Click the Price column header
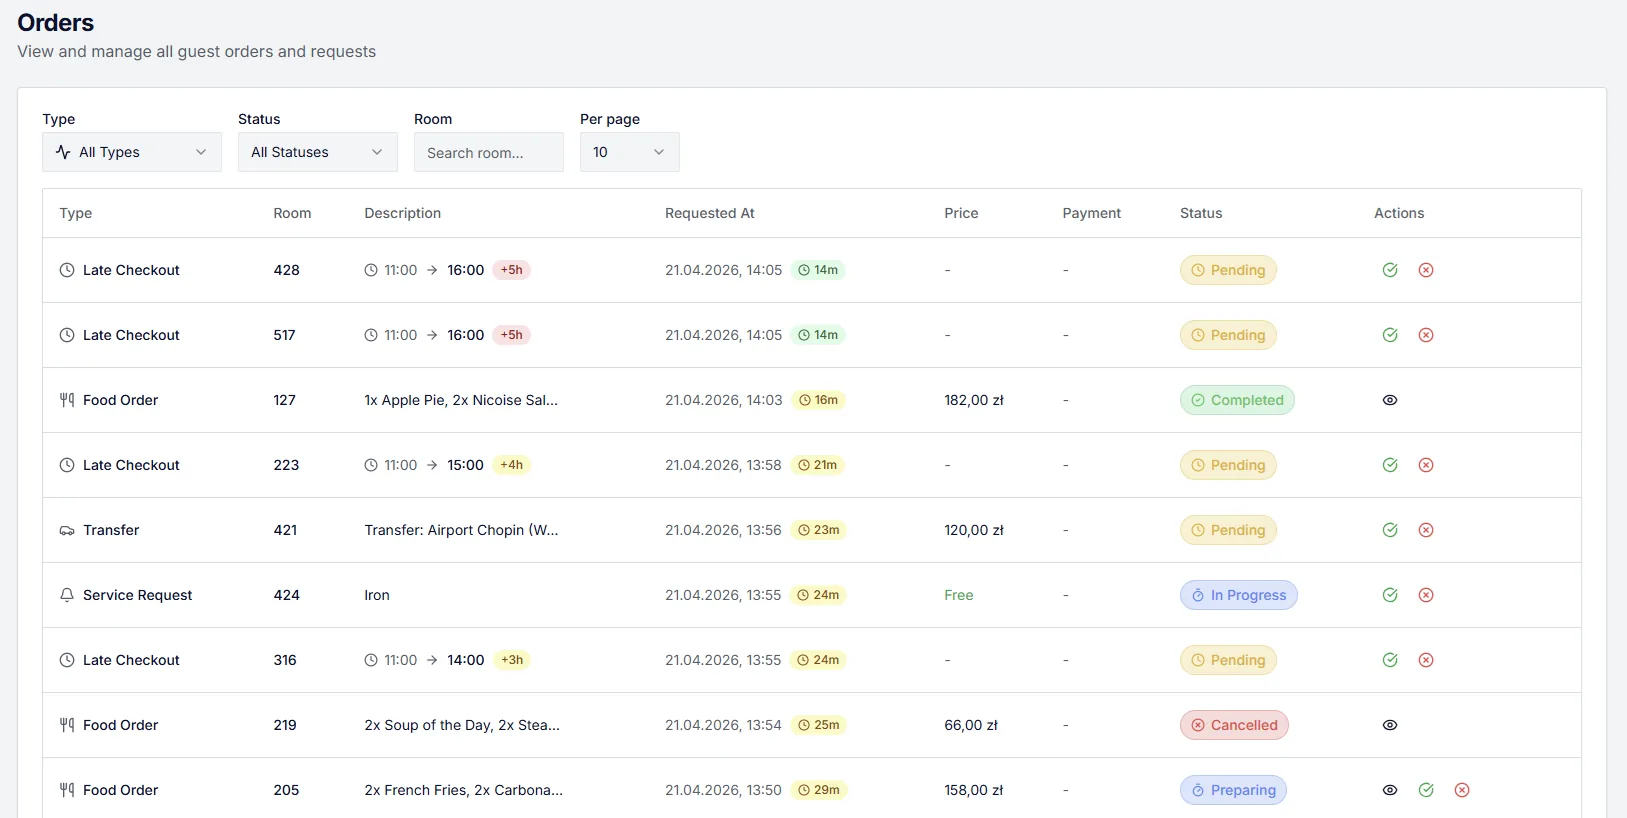 click(x=961, y=213)
